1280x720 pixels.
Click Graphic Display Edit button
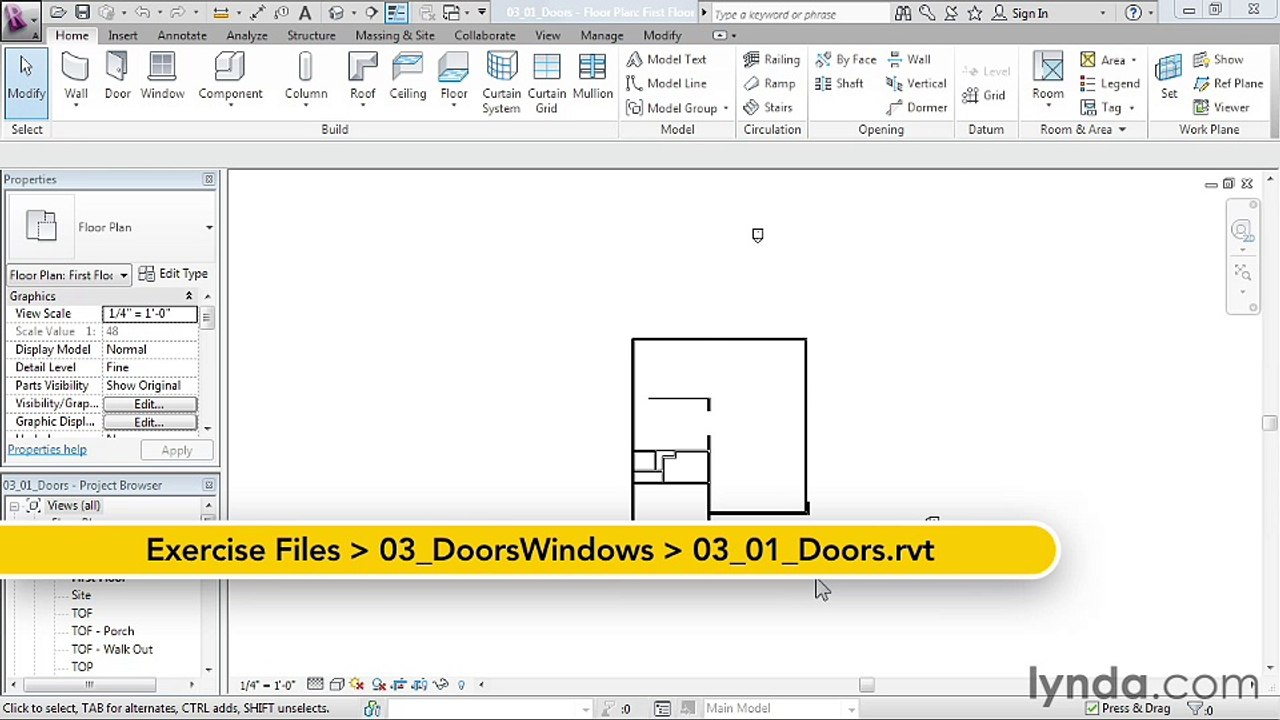coord(149,422)
